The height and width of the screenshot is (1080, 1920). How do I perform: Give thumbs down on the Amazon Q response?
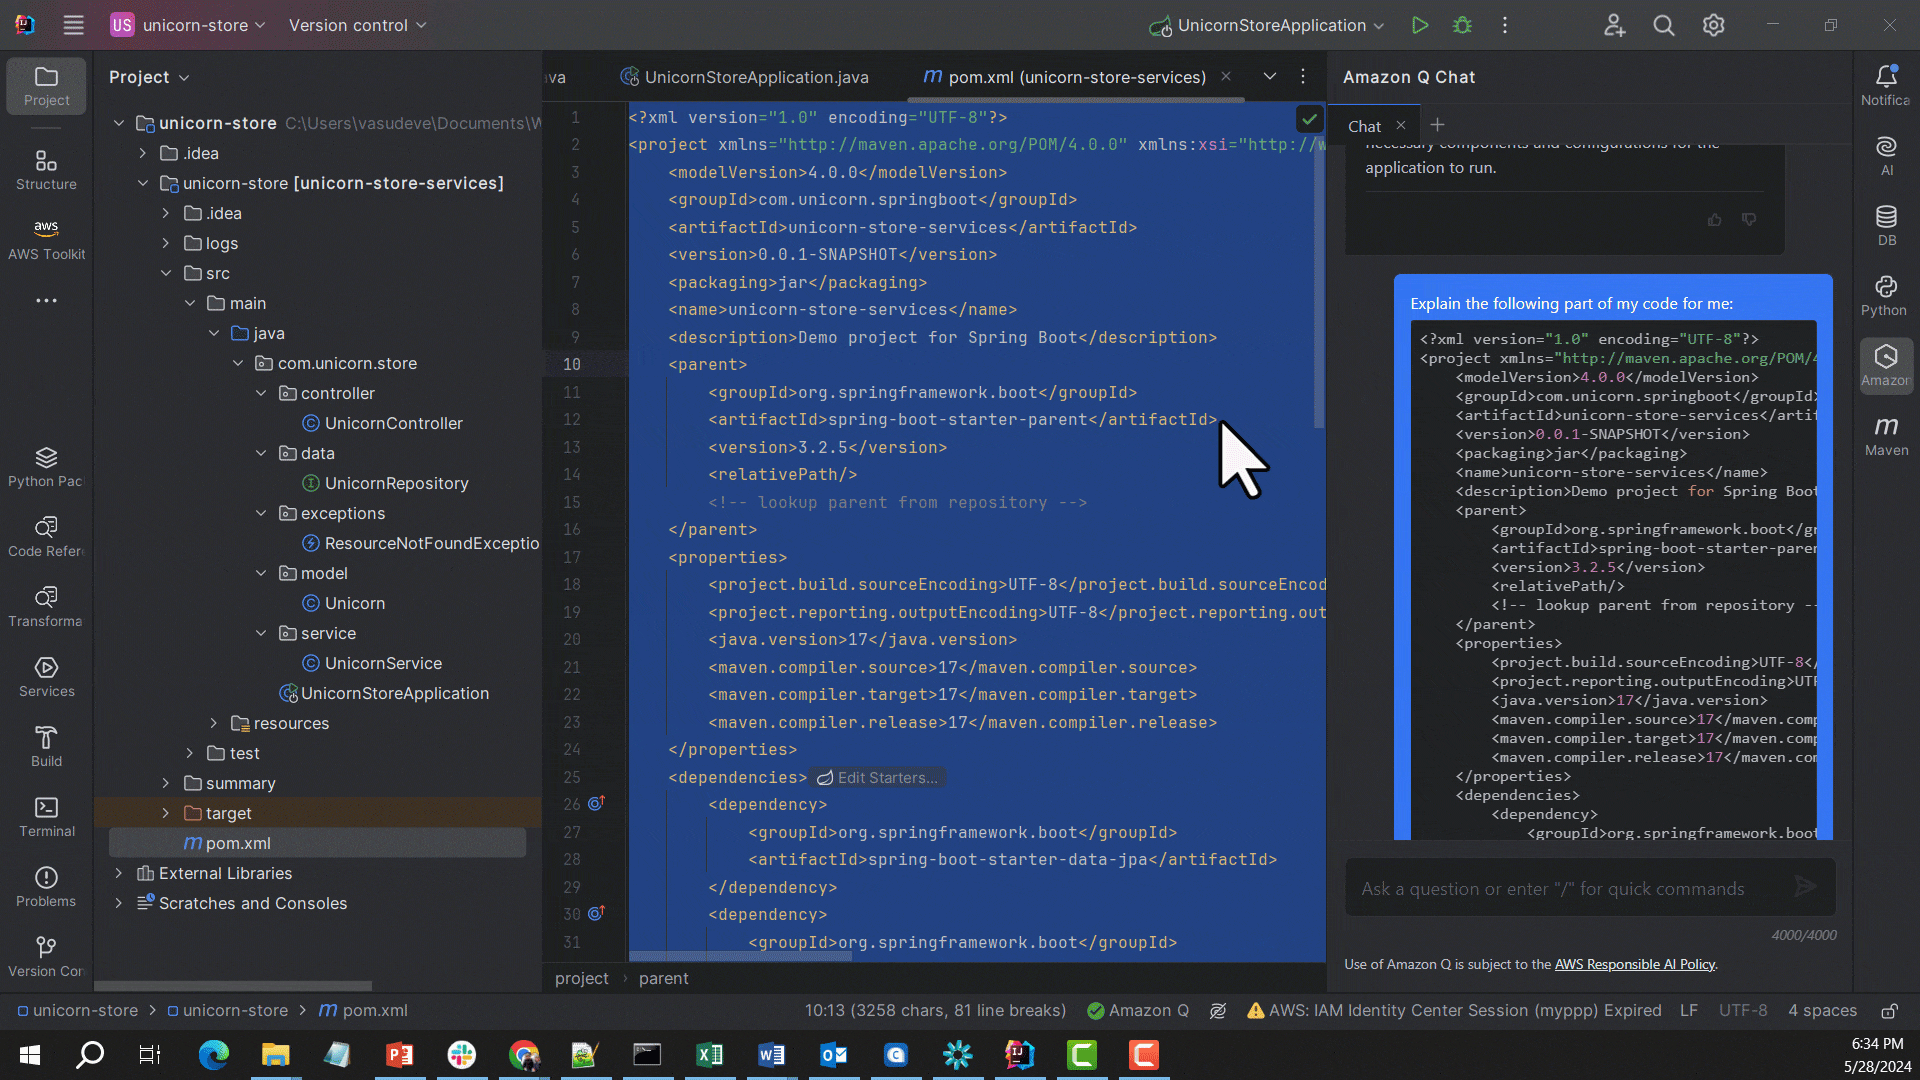click(1749, 219)
